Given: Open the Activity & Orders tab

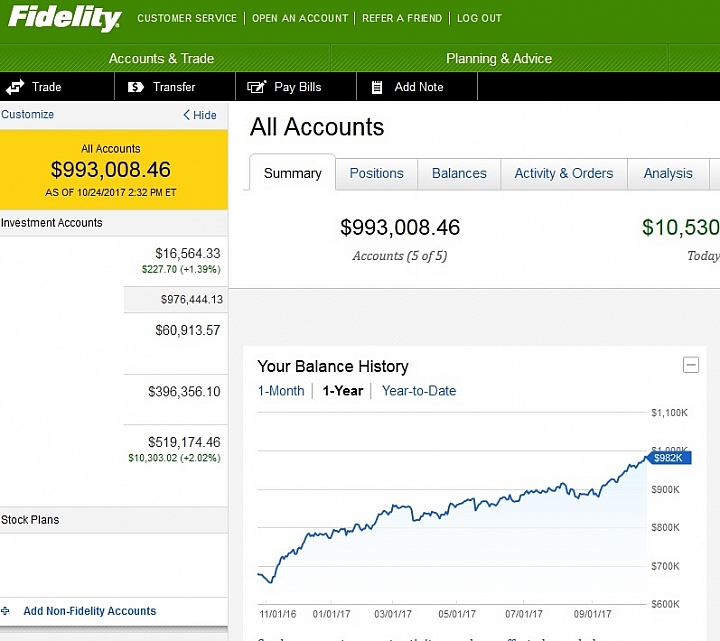Looking at the screenshot, I should (x=563, y=173).
